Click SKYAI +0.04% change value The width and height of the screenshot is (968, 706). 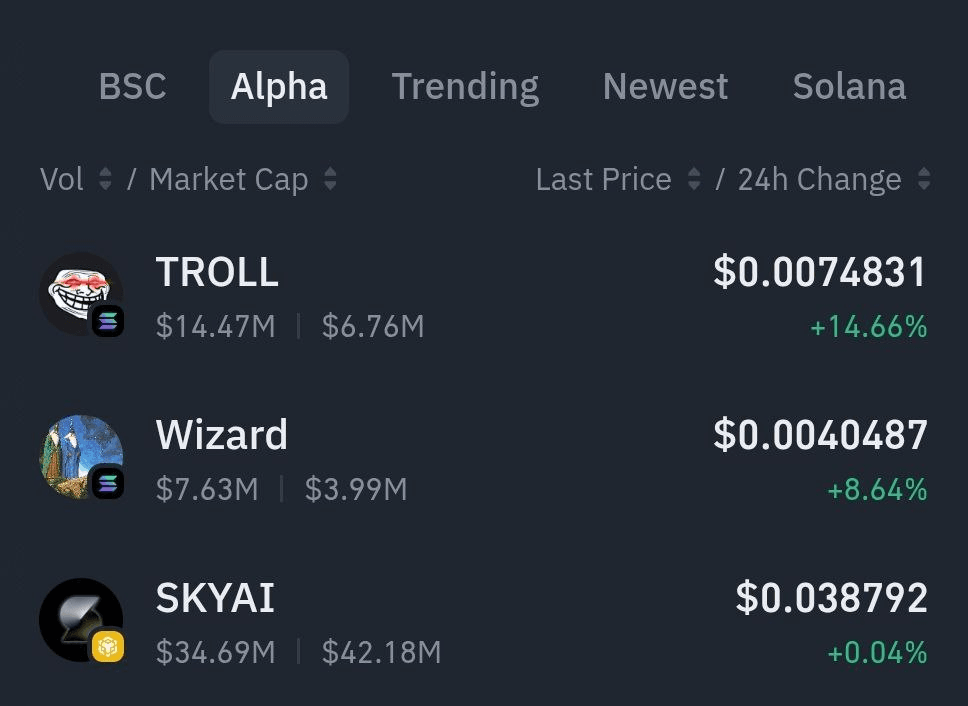[877, 653]
